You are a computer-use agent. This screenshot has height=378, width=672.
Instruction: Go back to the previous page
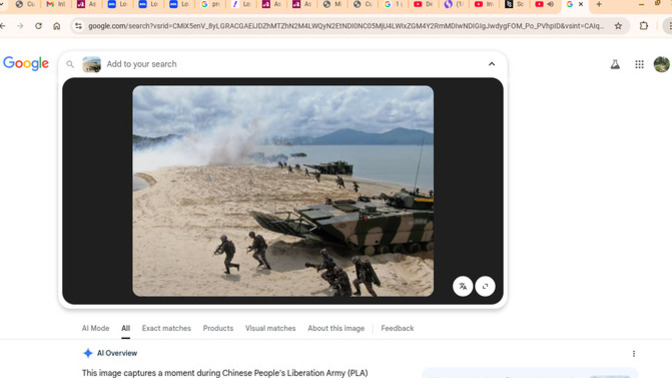(3, 26)
